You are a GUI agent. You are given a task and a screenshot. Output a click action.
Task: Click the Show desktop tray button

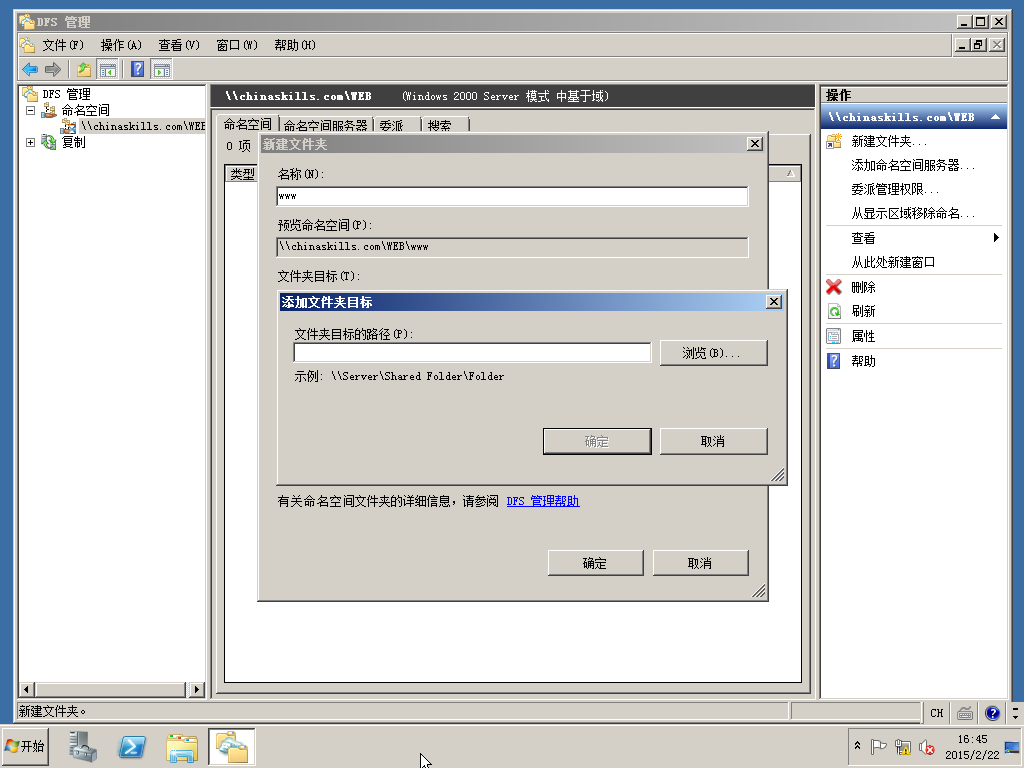1013,746
